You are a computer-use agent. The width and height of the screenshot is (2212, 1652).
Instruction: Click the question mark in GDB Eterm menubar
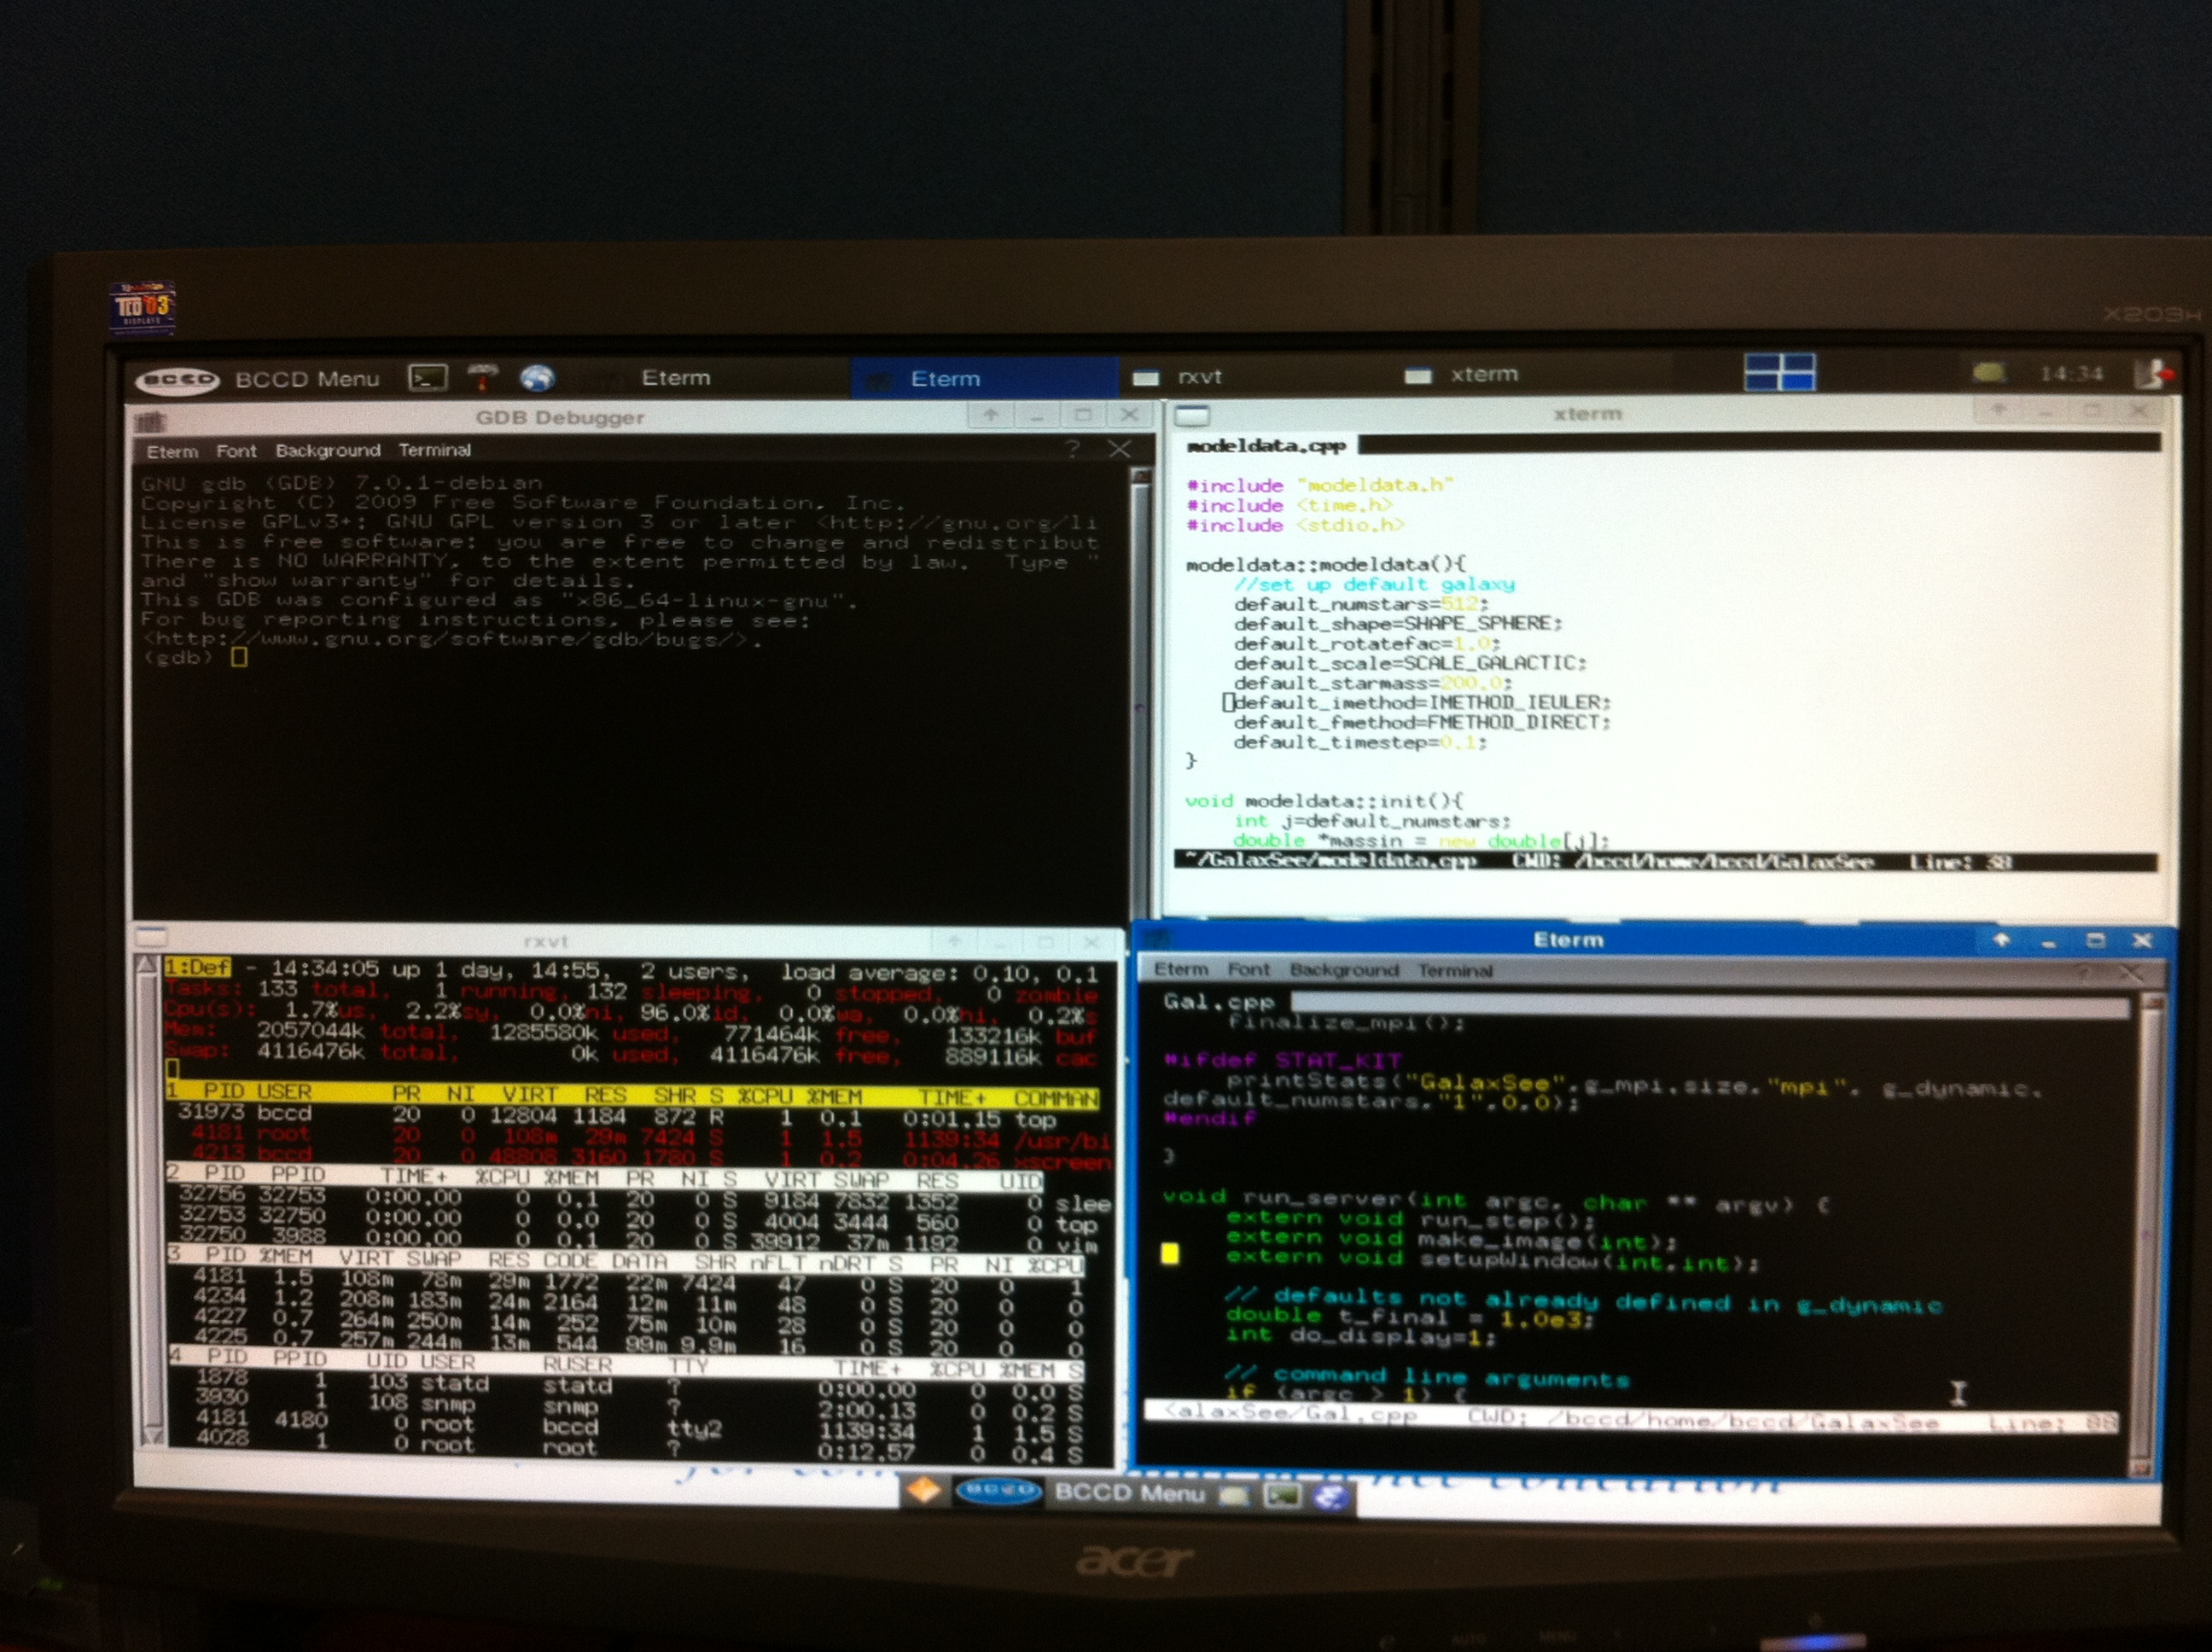coord(1073,450)
